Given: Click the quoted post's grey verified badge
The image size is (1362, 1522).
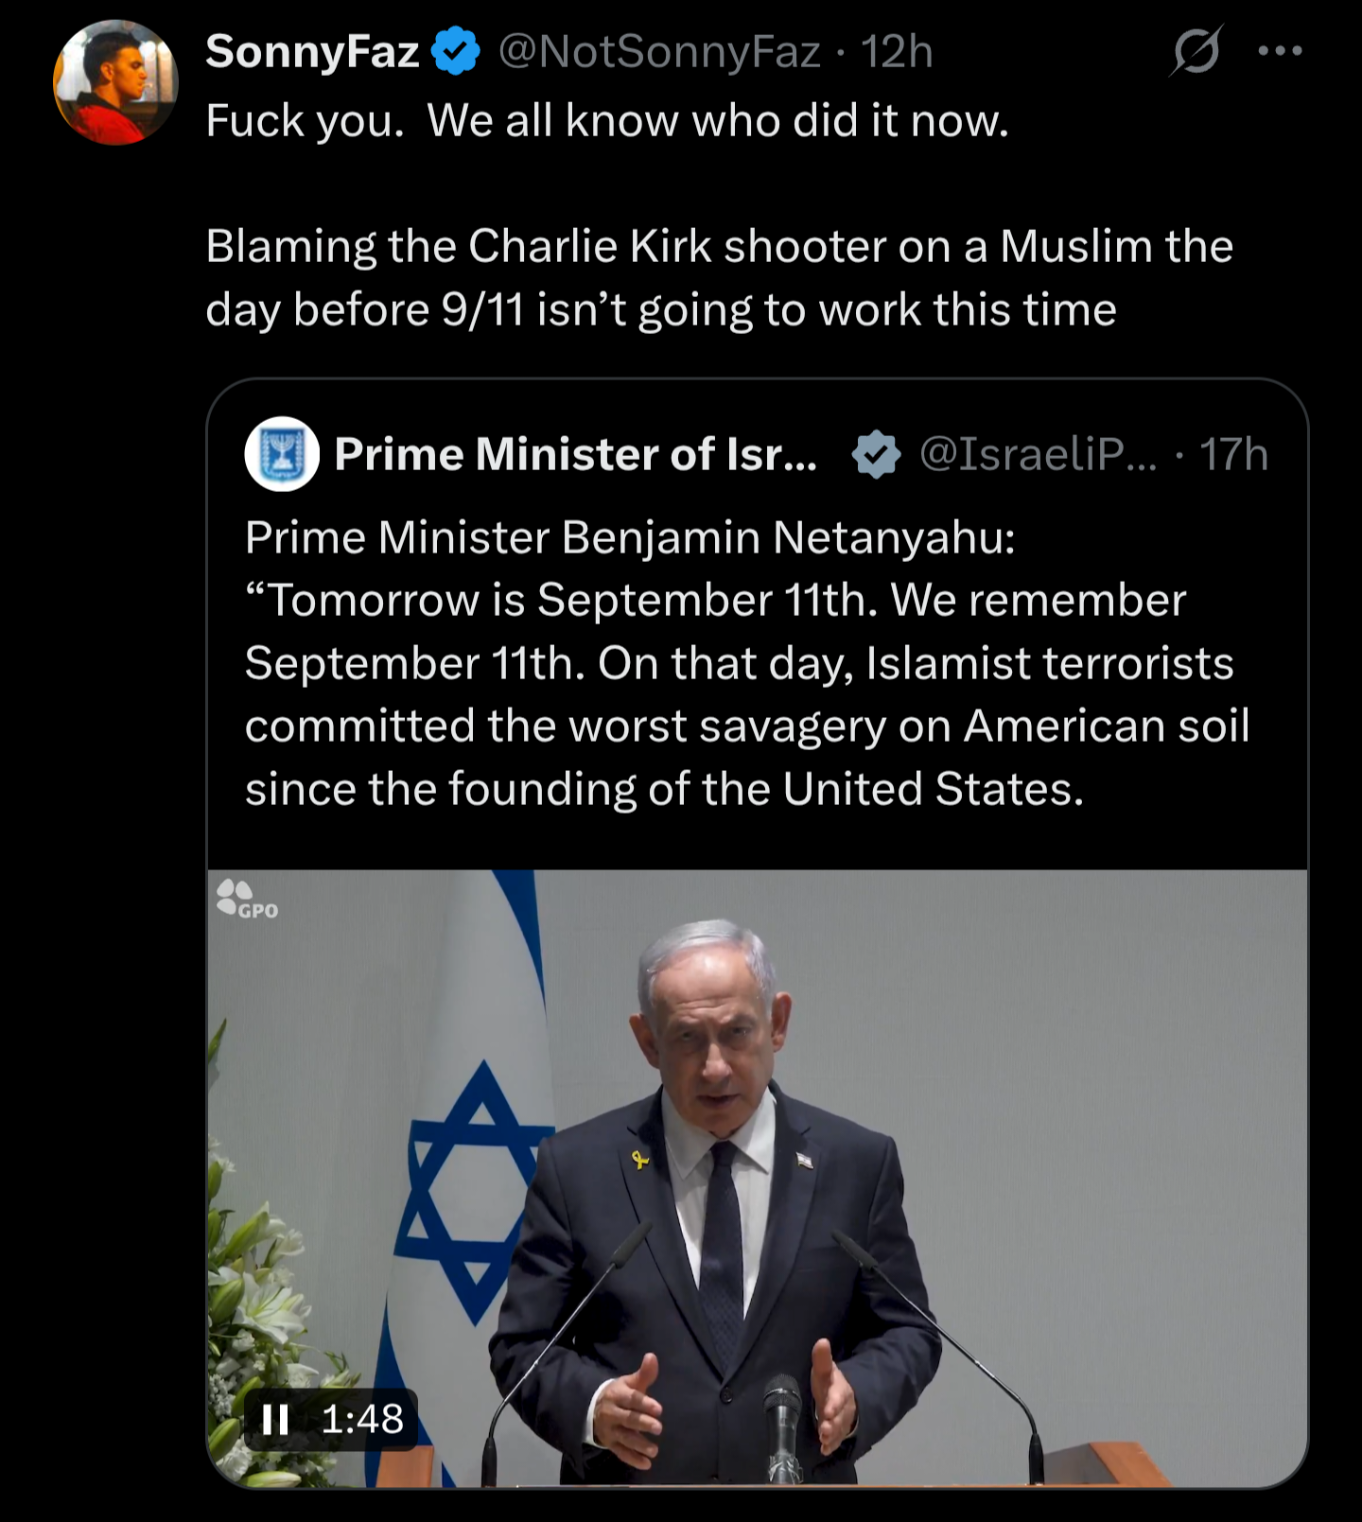Looking at the screenshot, I should click(876, 455).
